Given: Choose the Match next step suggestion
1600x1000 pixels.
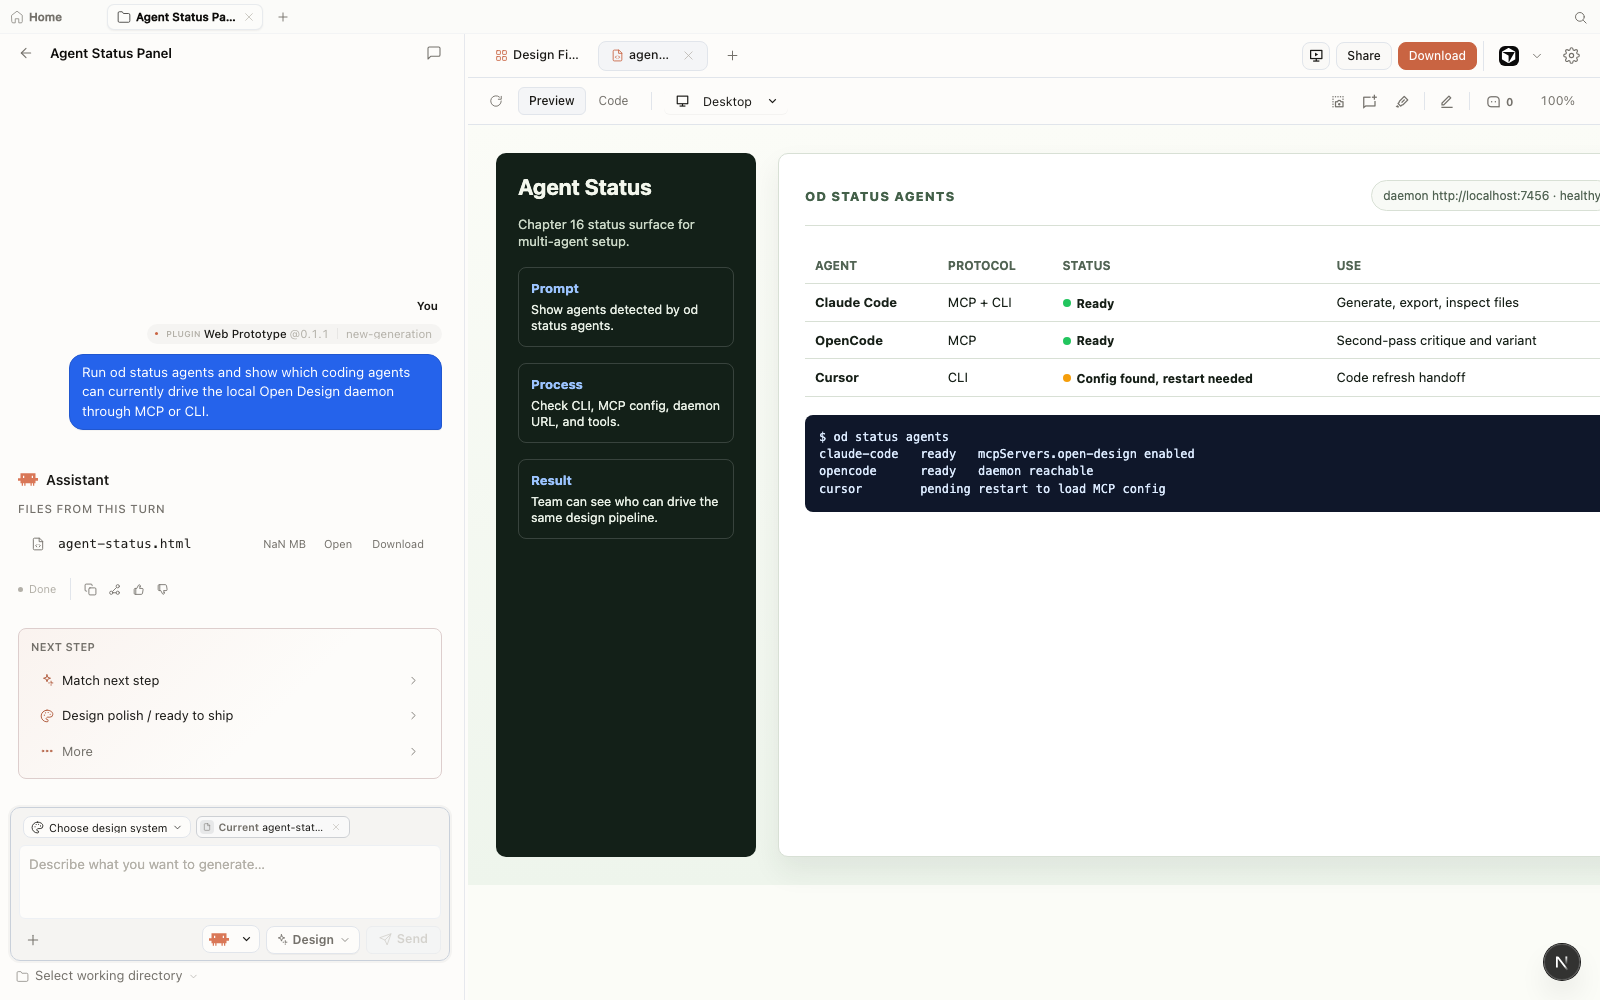Looking at the screenshot, I should (230, 680).
